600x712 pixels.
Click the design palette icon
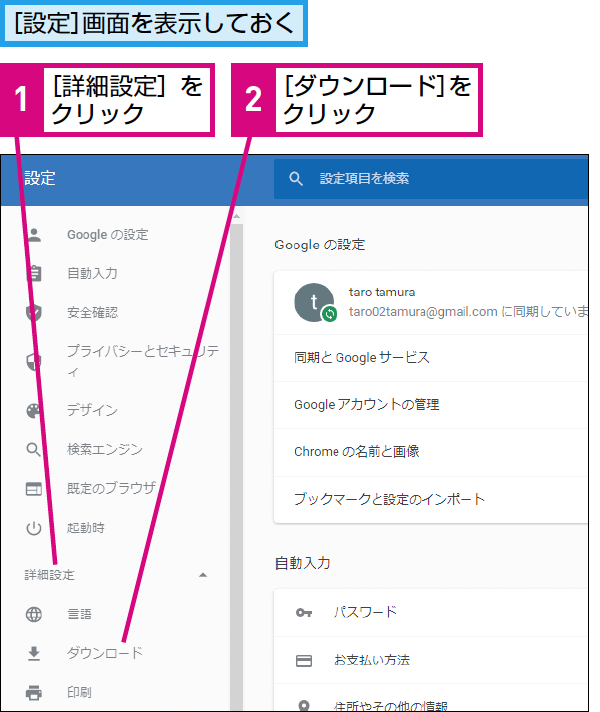[34, 410]
